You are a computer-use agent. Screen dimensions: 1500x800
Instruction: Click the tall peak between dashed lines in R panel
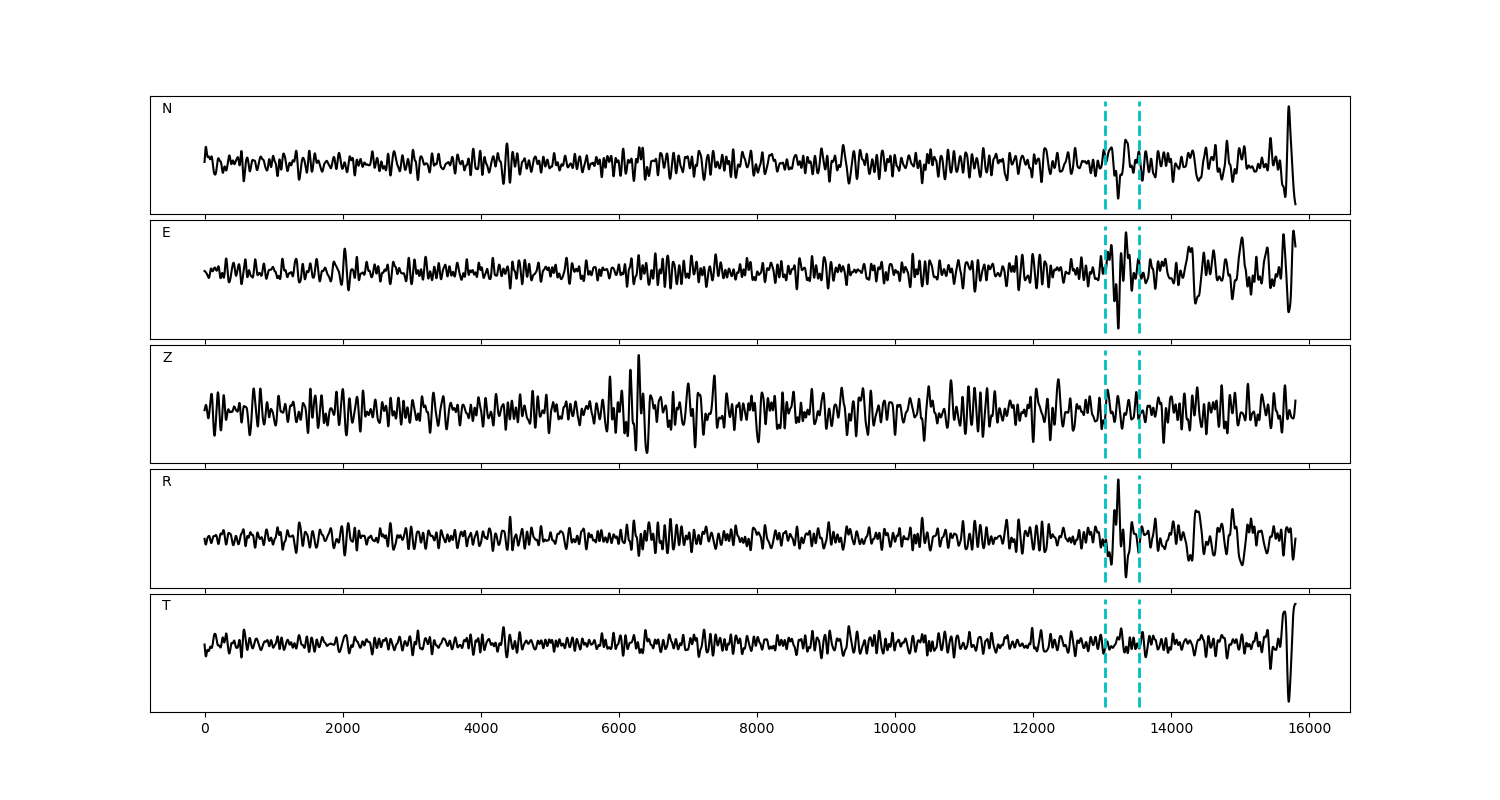[x=1118, y=482]
